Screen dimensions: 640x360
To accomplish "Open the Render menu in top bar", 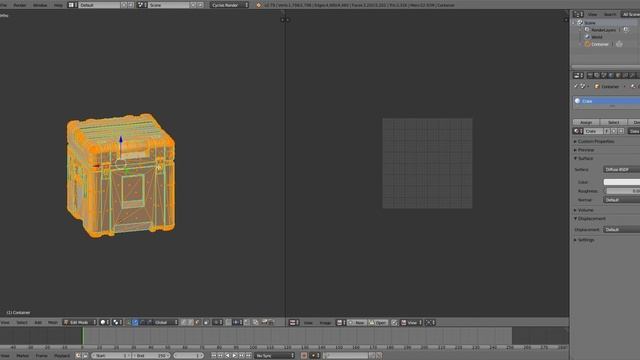I will click(x=20, y=5).
